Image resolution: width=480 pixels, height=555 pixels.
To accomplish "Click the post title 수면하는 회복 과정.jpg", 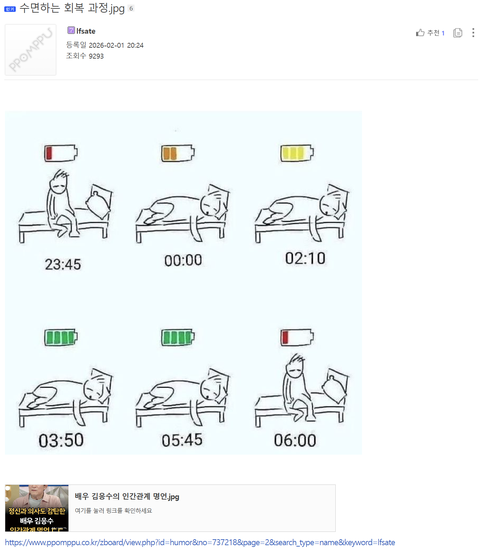I will [x=72, y=8].
